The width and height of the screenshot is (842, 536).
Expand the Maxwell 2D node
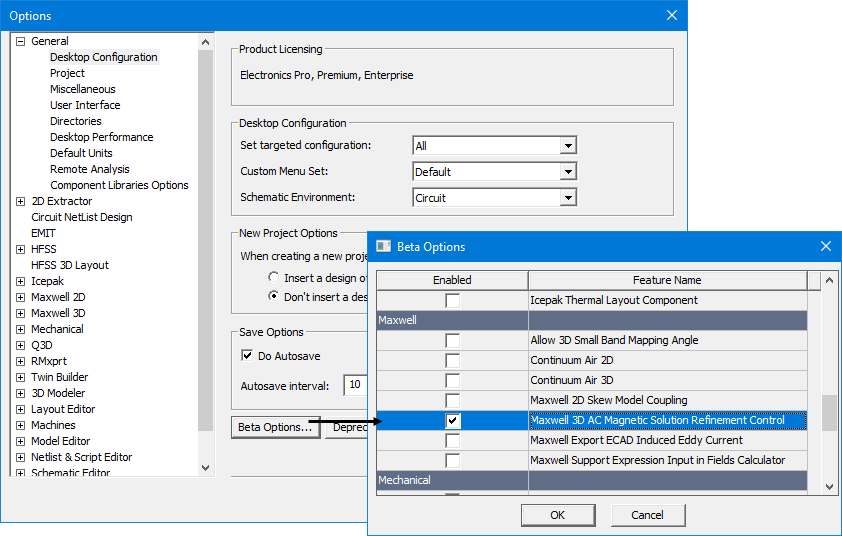[20, 298]
